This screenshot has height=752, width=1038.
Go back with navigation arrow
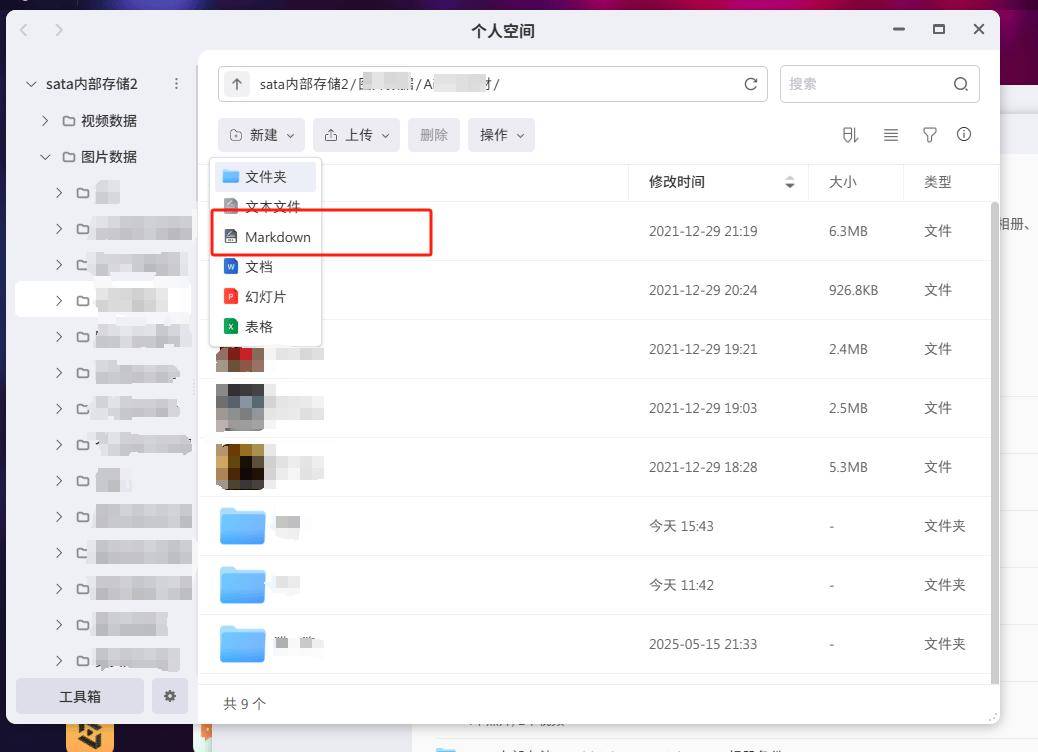(24, 30)
